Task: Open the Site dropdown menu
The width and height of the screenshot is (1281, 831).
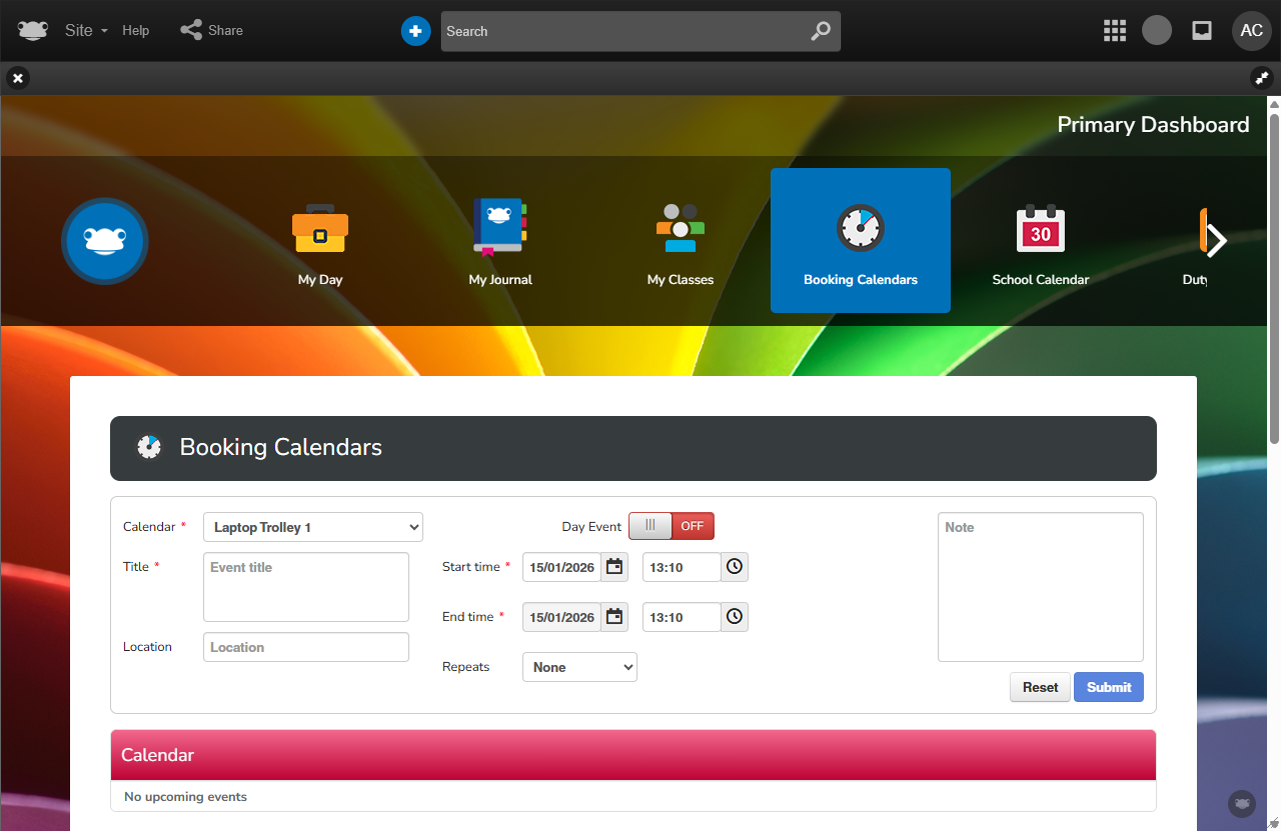Action: pos(86,31)
